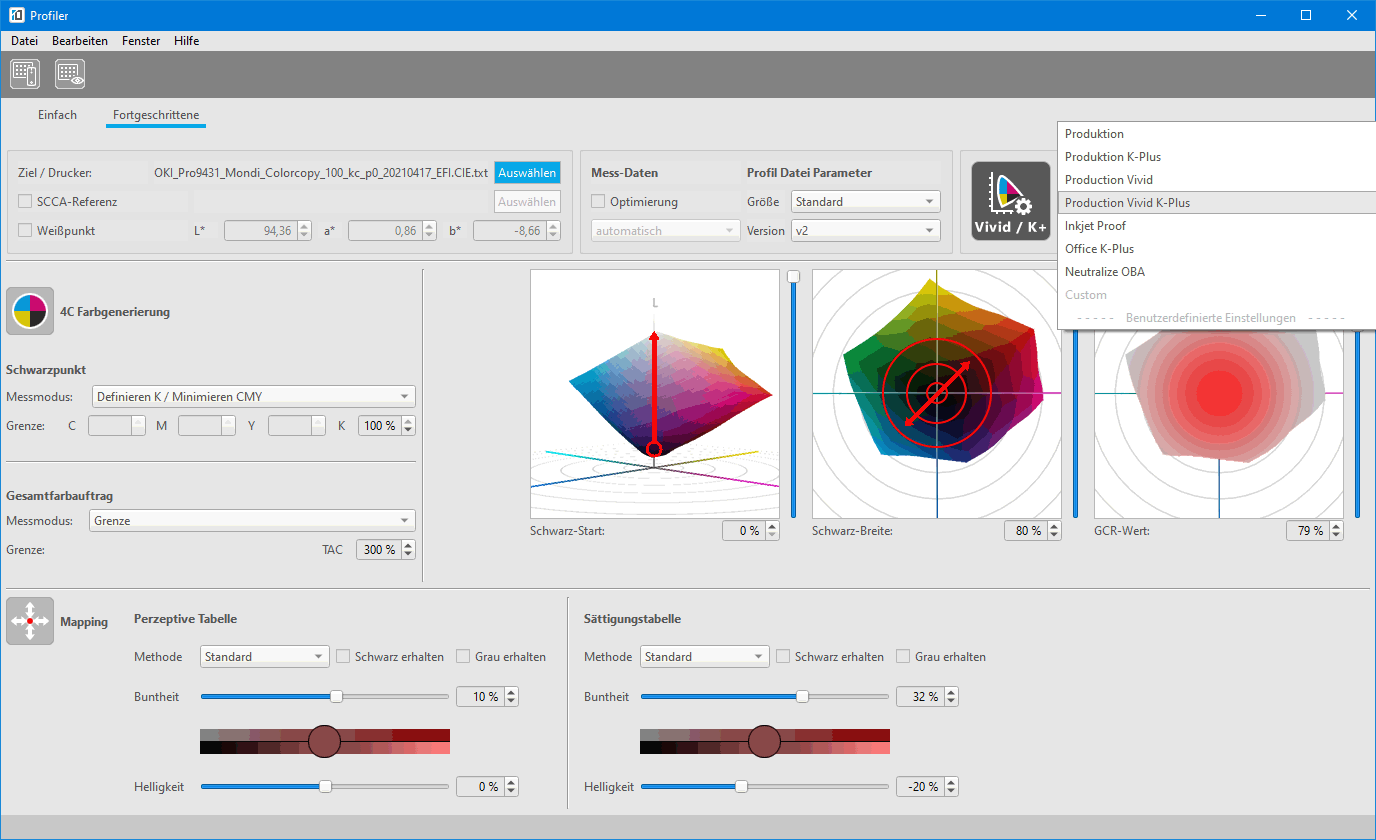Expand the Größe Standard dropdown
This screenshot has height=840, width=1376.
tap(865, 202)
